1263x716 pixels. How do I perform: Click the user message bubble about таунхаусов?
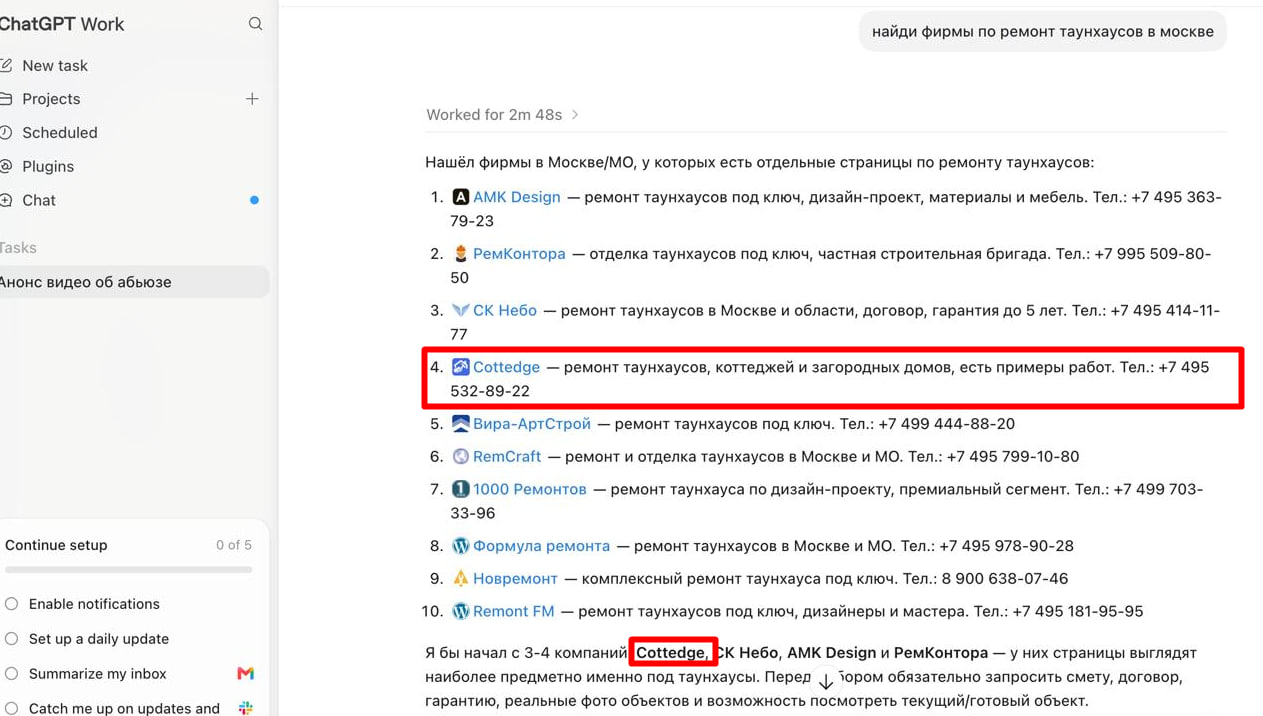pyautogui.click(x=1043, y=31)
